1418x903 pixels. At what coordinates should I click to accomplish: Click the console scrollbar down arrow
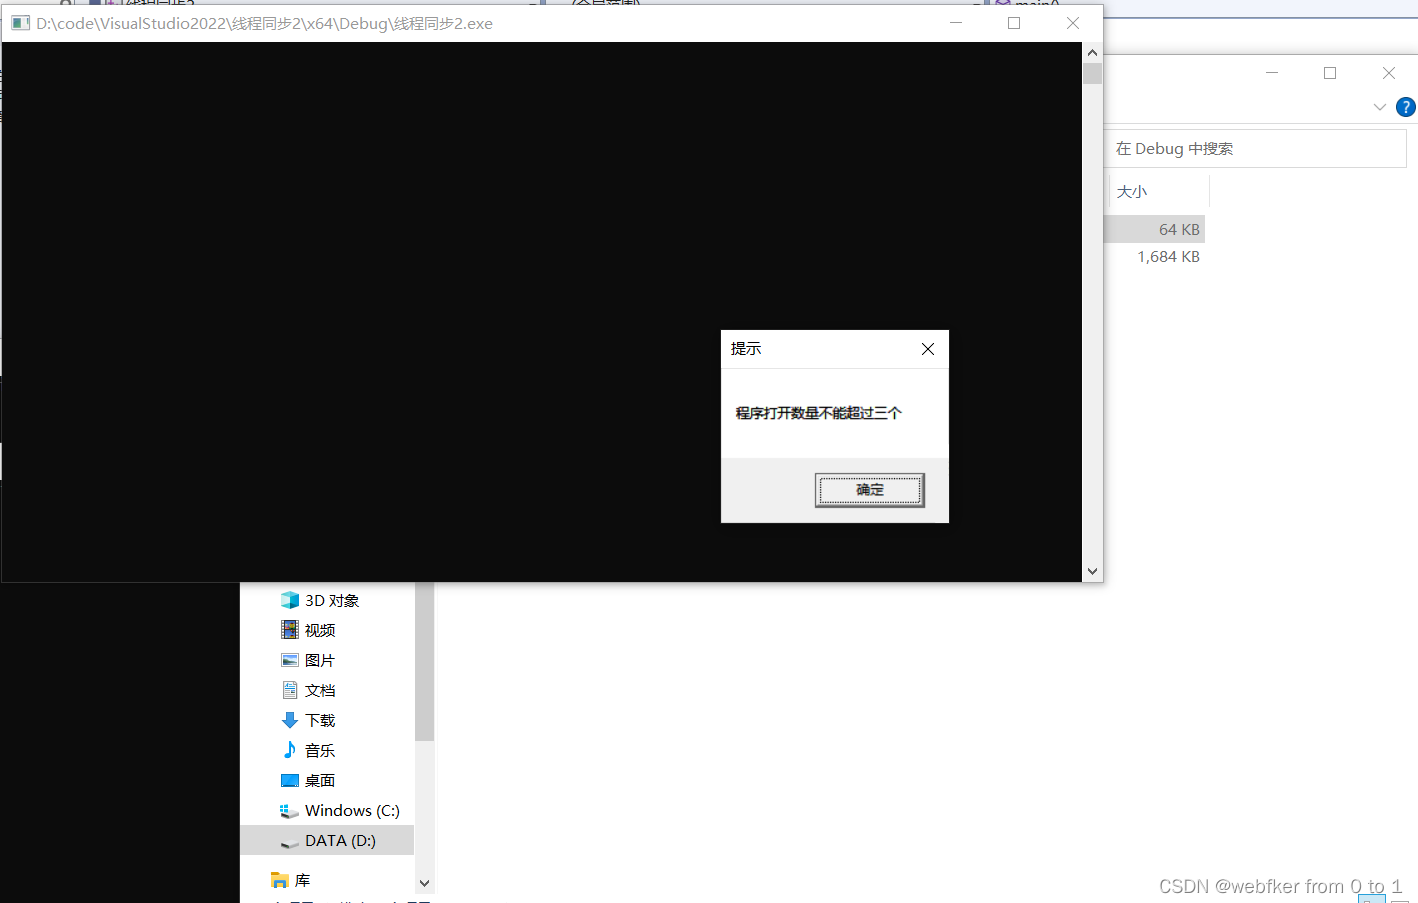(1092, 572)
